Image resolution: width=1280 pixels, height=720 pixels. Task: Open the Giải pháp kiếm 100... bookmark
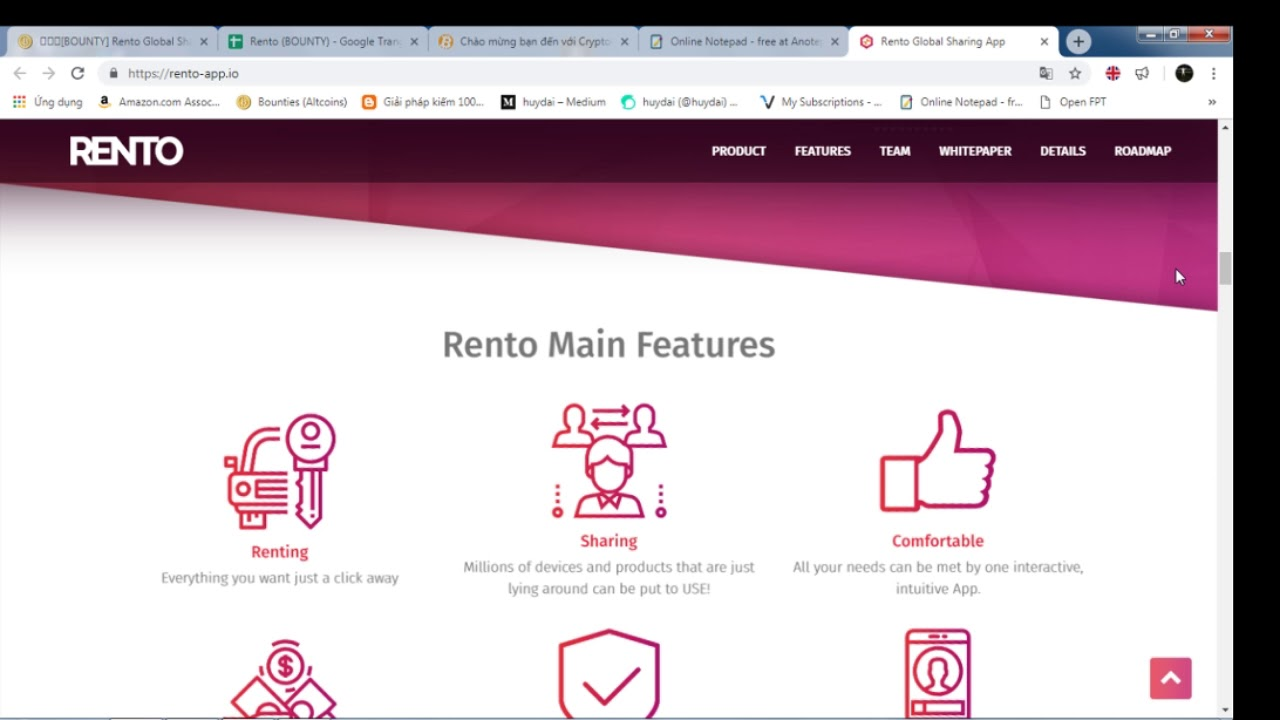pyautogui.click(x=423, y=102)
